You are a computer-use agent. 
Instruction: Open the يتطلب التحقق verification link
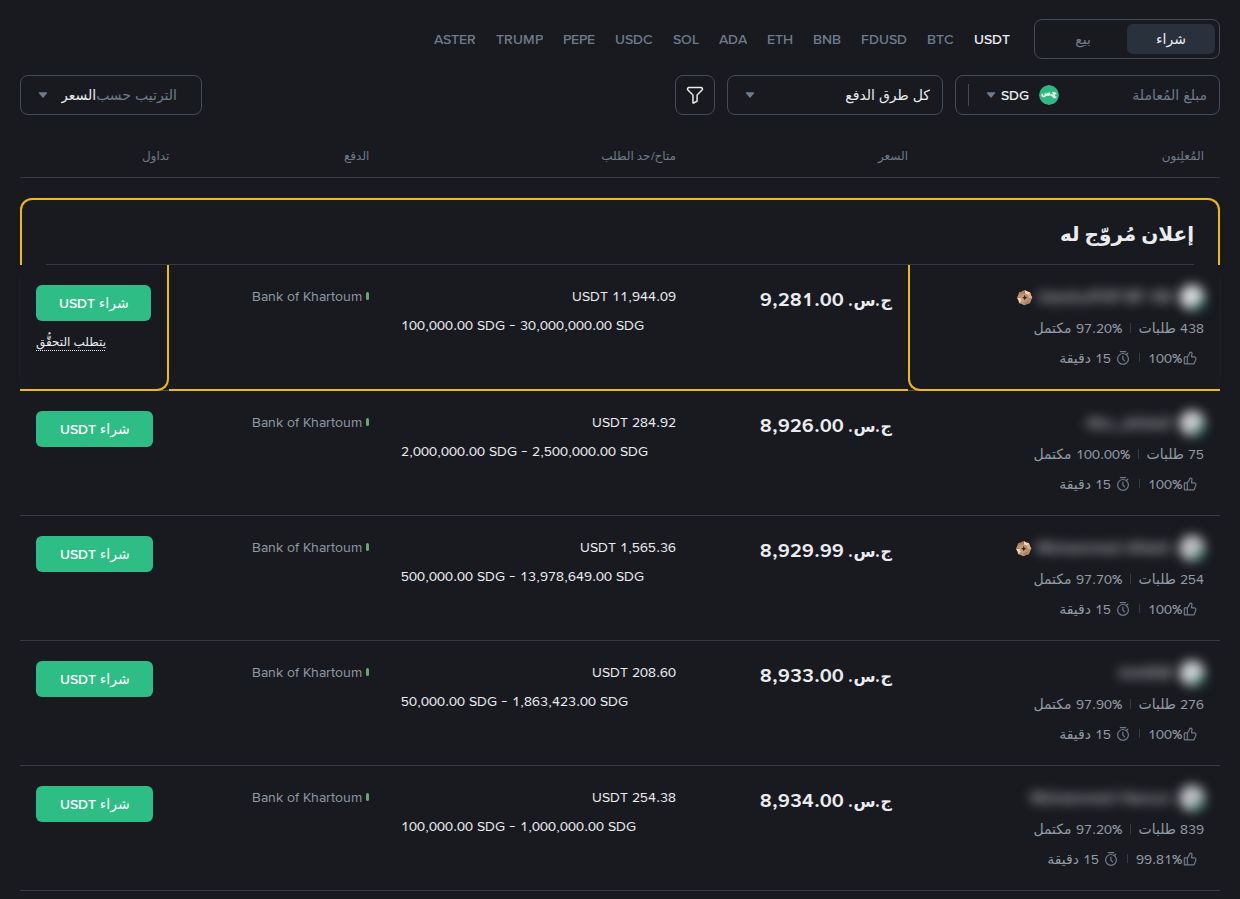click(x=71, y=342)
